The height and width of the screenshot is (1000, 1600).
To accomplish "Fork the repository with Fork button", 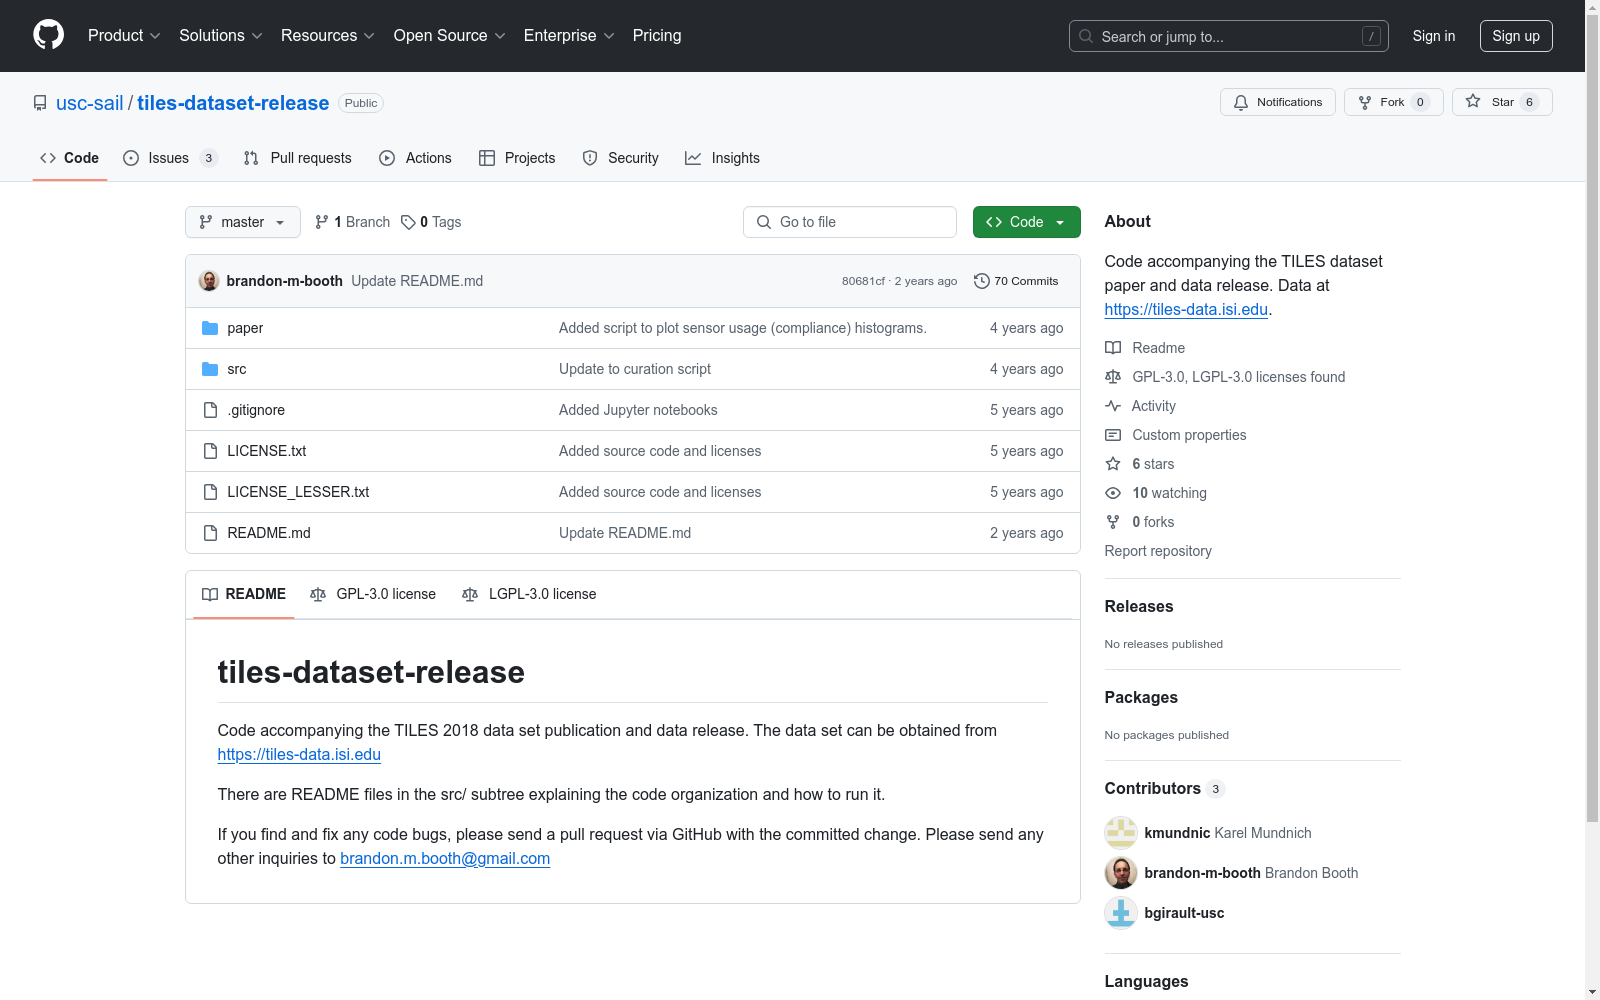I will [1394, 102].
